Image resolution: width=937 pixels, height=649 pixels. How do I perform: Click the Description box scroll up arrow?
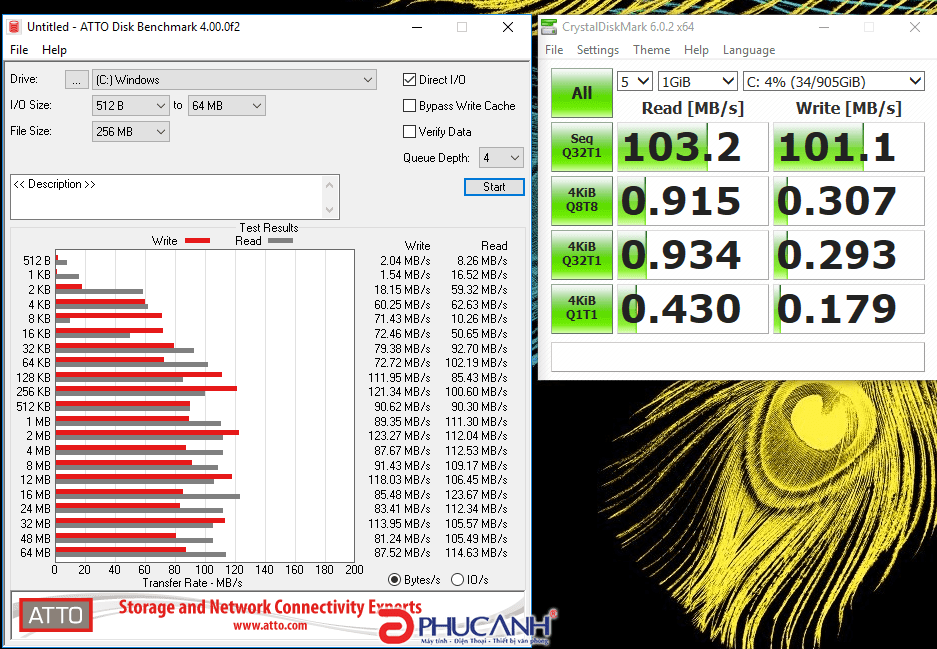tap(329, 185)
